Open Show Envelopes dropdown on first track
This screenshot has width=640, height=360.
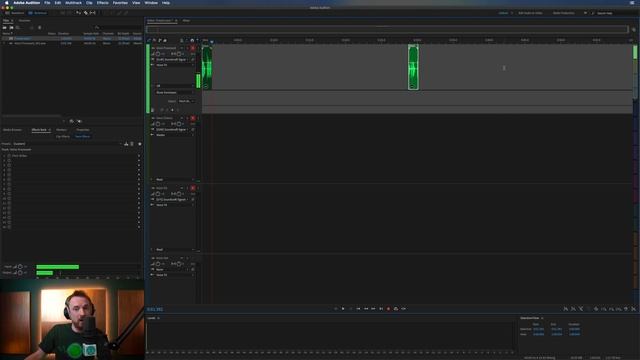tap(175, 93)
